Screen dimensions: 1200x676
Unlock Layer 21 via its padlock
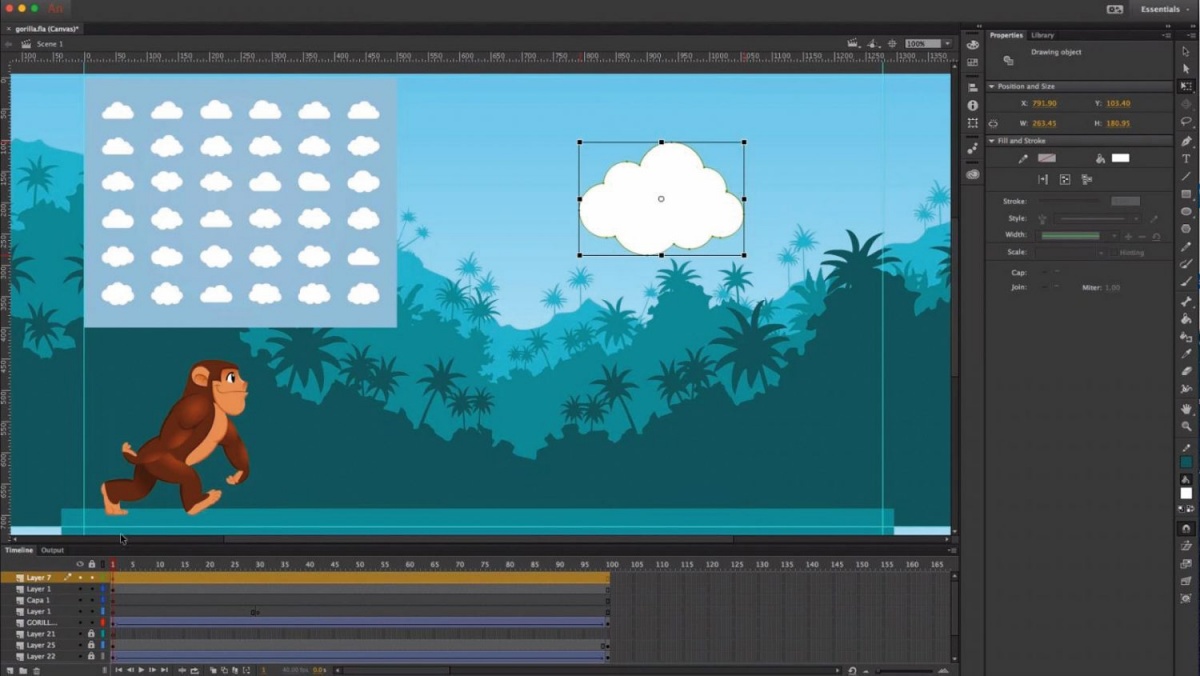point(91,634)
